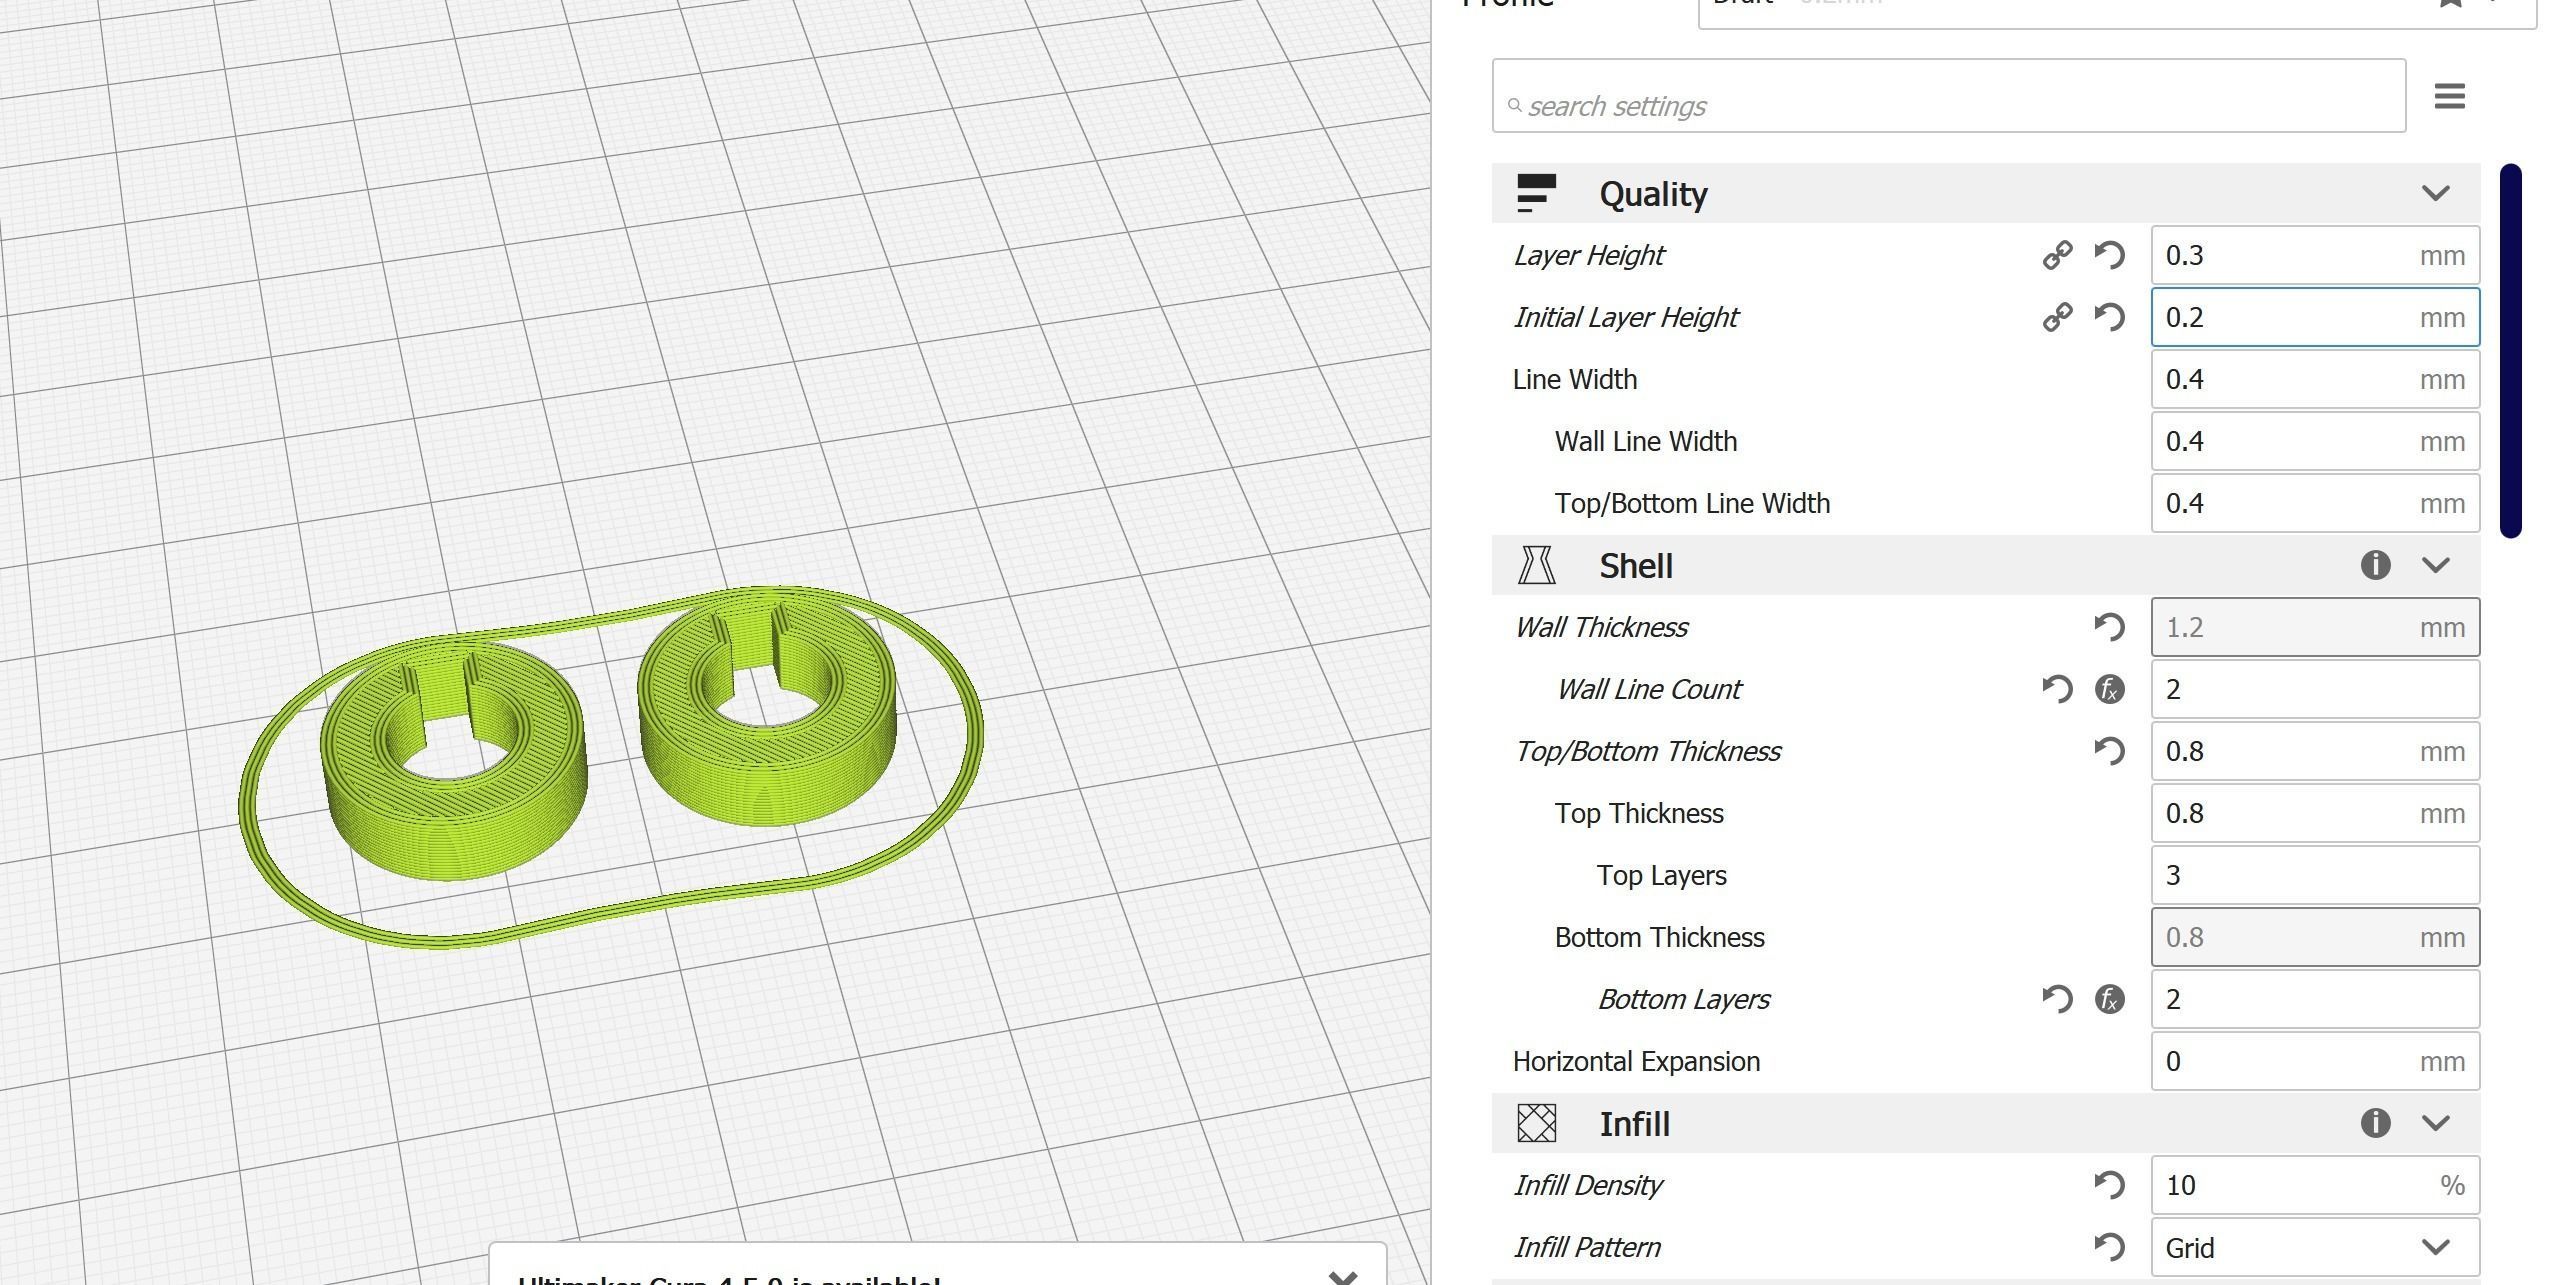Screen dimensions: 2563x1285
Task: Click link icon next to Layer Height
Action: [x=2057, y=255]
